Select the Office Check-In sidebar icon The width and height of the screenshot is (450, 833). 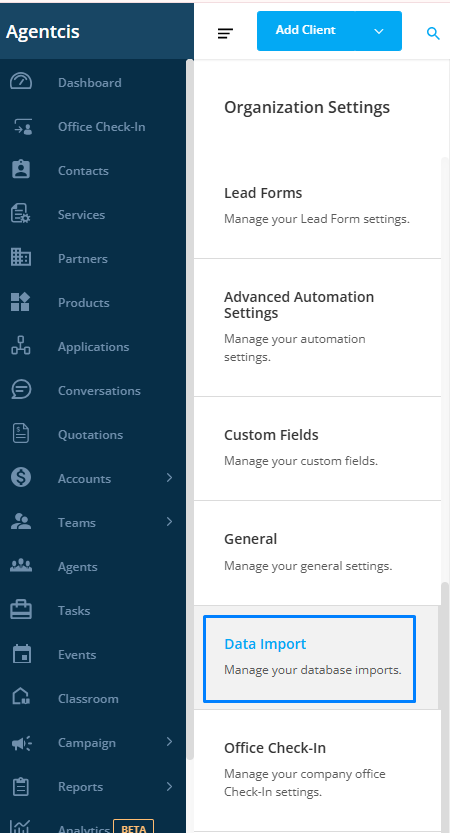pos(22,126)
